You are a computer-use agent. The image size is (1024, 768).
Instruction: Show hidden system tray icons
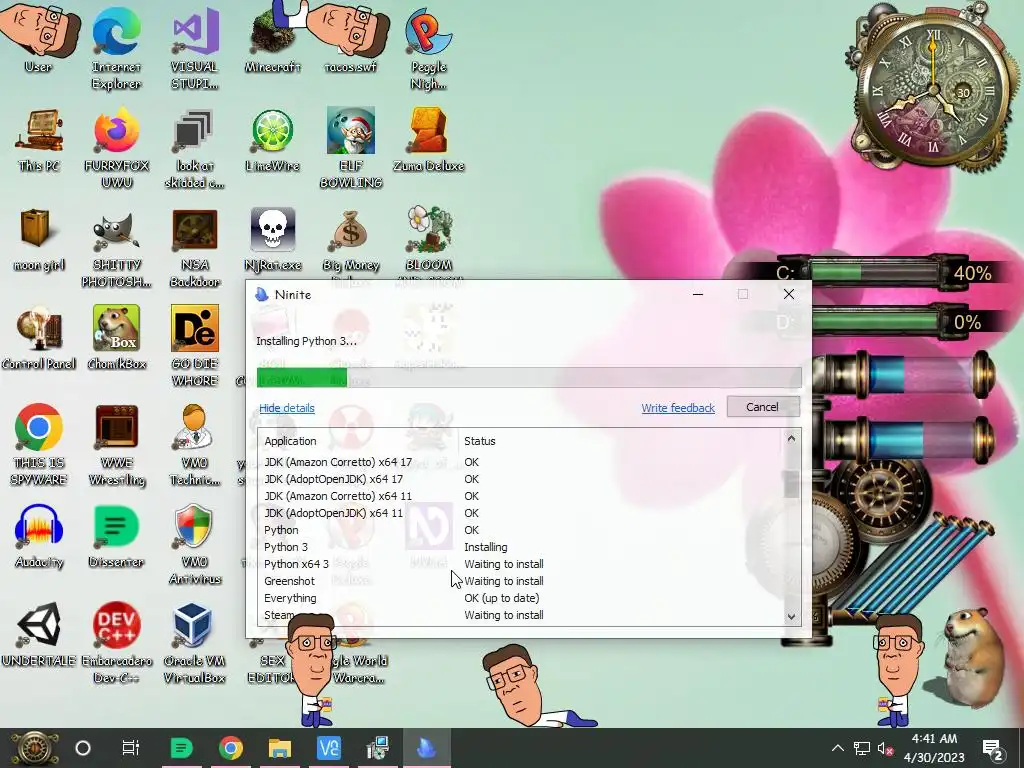[x=838, y=748]
